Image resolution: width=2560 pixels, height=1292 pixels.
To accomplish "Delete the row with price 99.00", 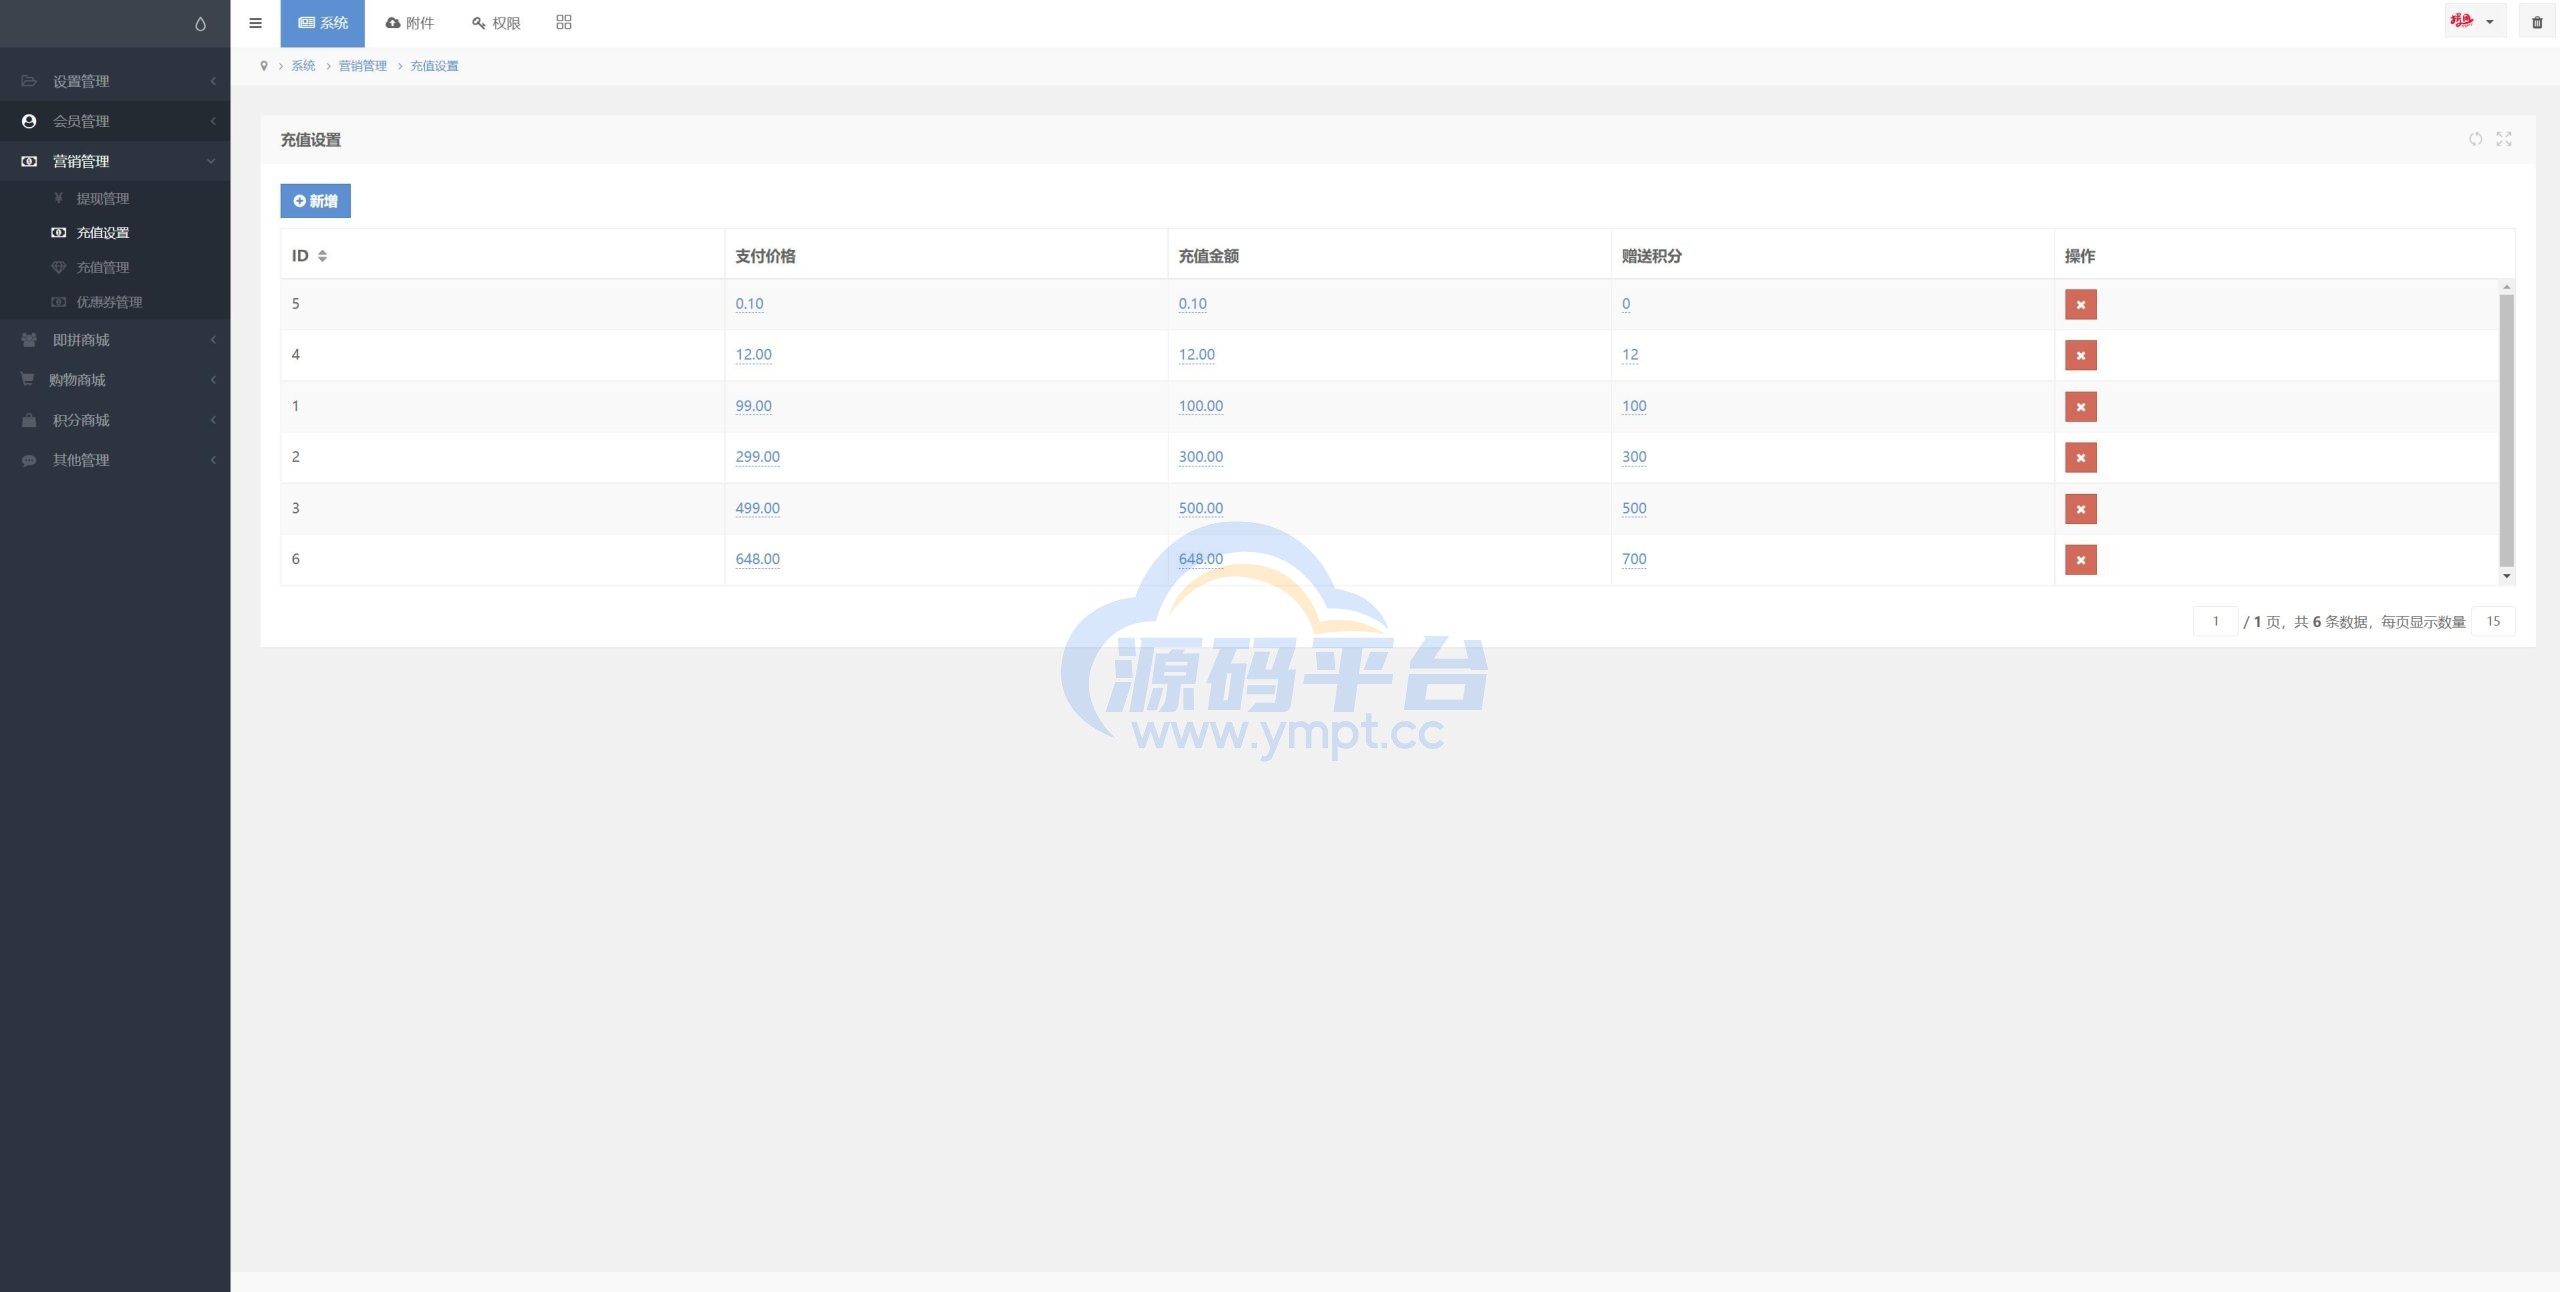I will click(x=2081, y=407).
